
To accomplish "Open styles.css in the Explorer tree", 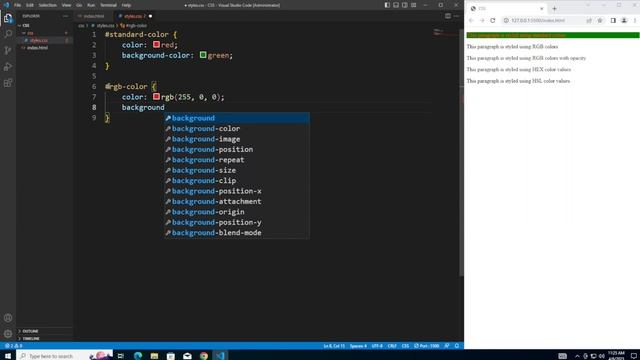I will pyautogui.click(x=39, y=40).
